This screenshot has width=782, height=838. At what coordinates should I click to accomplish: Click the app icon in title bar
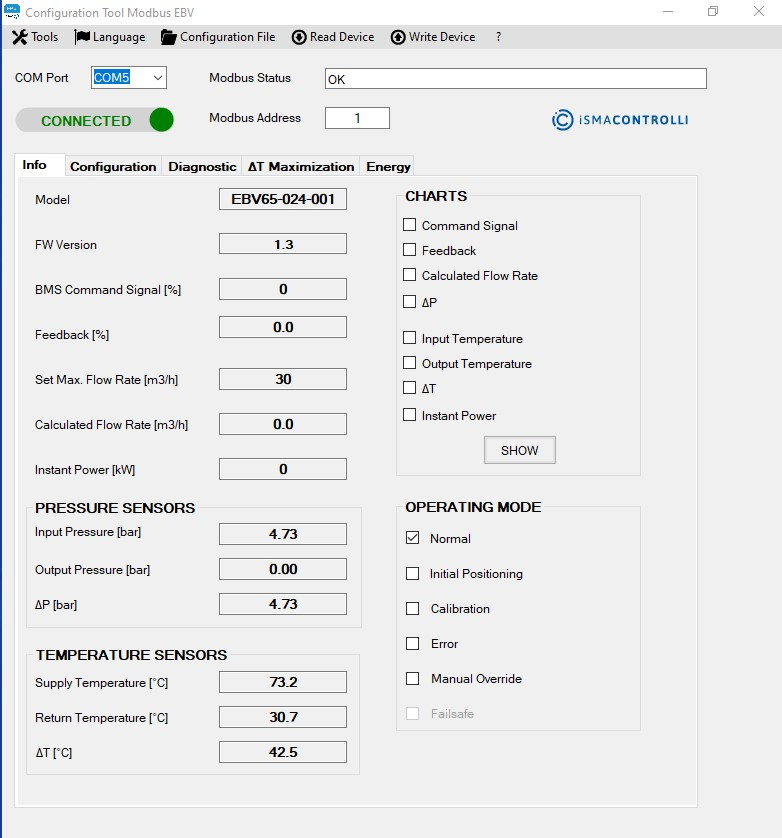click(x=12, y=12)
